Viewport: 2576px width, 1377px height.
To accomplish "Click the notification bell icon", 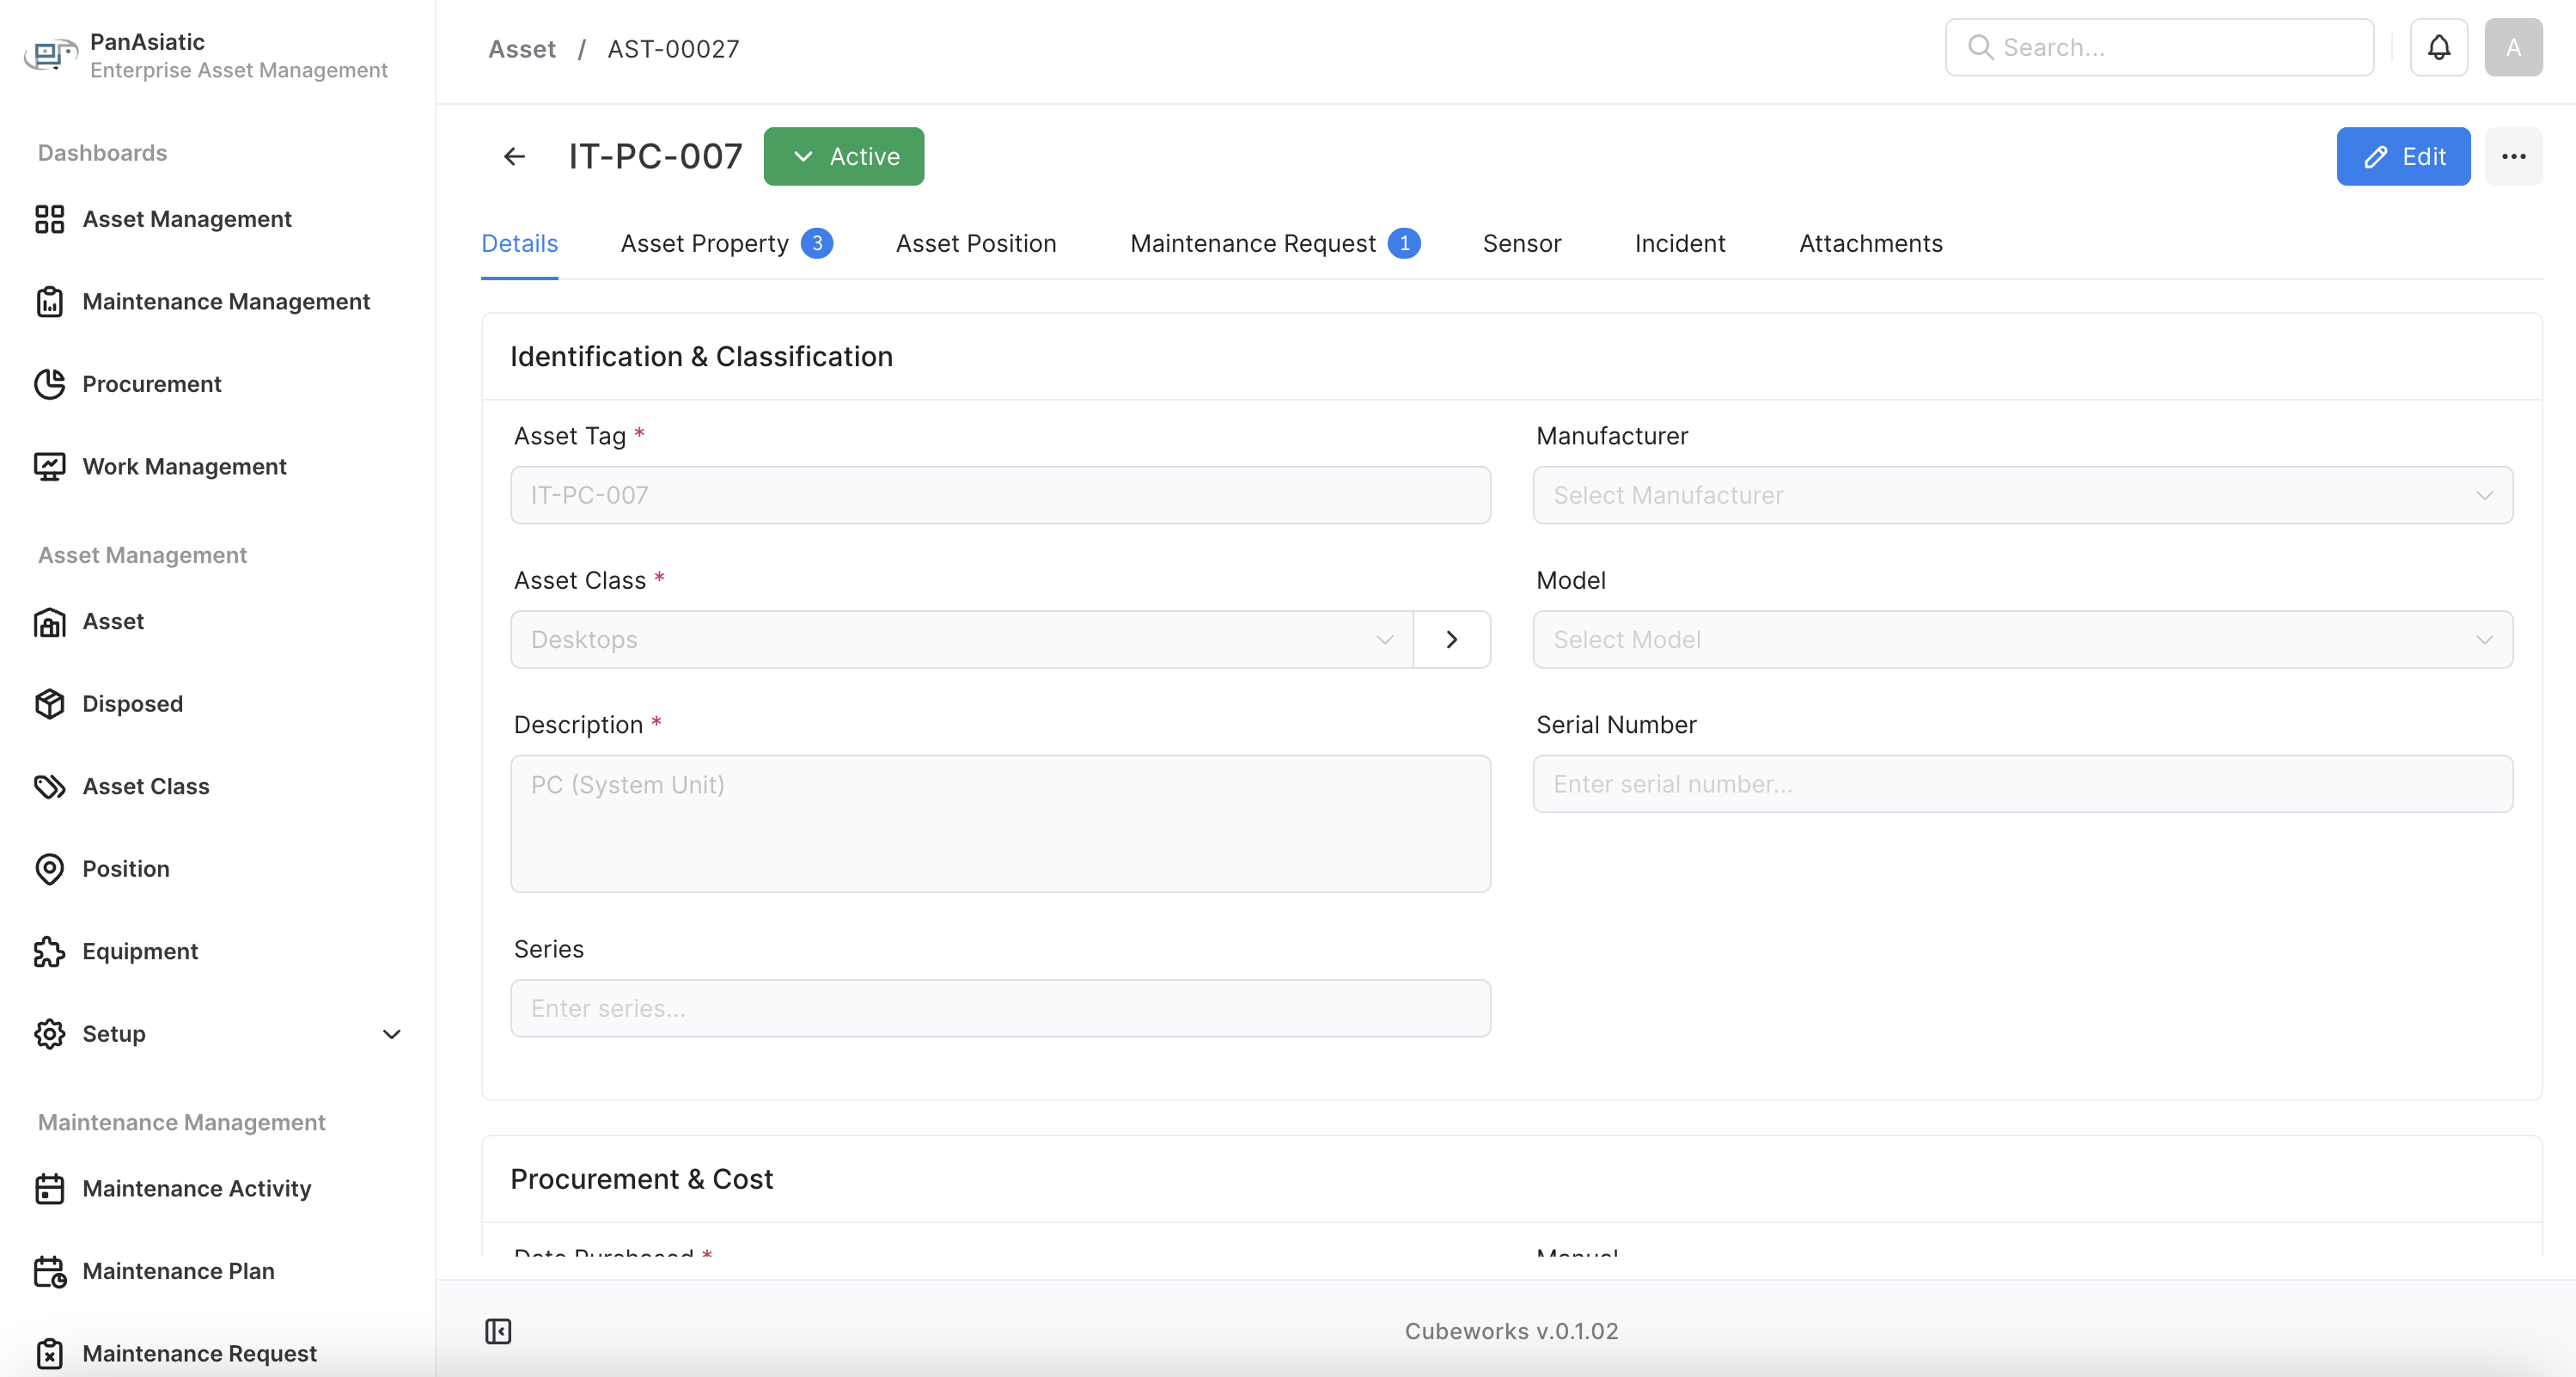I will 2438,47.
